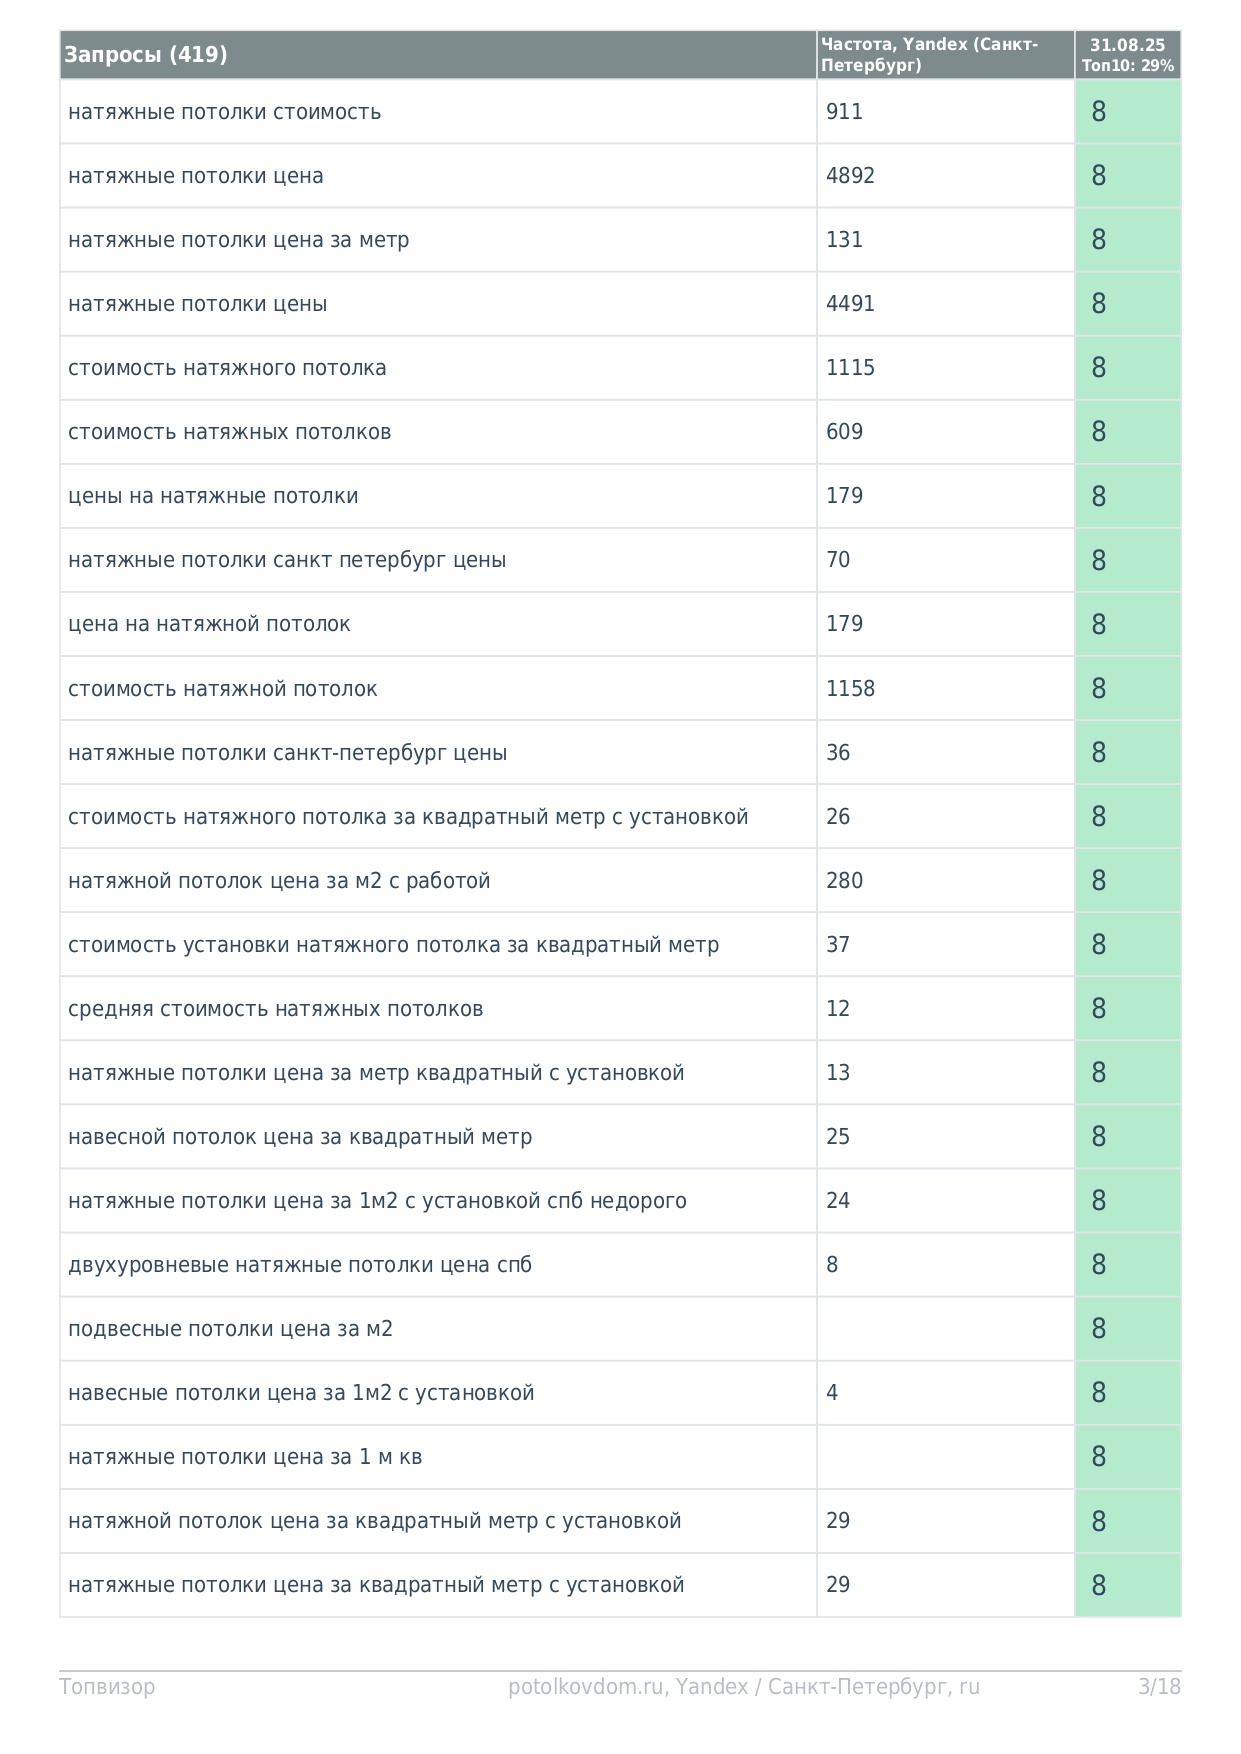
Task: Click frequency value 25
Action: click(x=838, y=1137)
